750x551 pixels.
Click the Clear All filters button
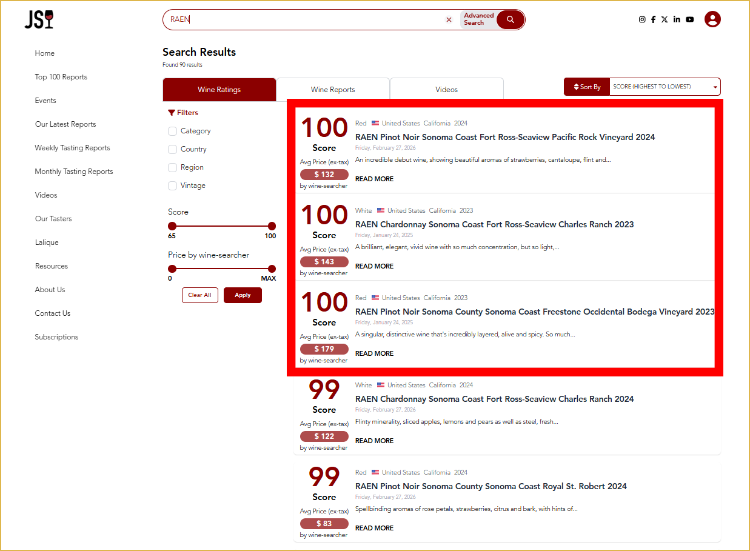[200, 295]
